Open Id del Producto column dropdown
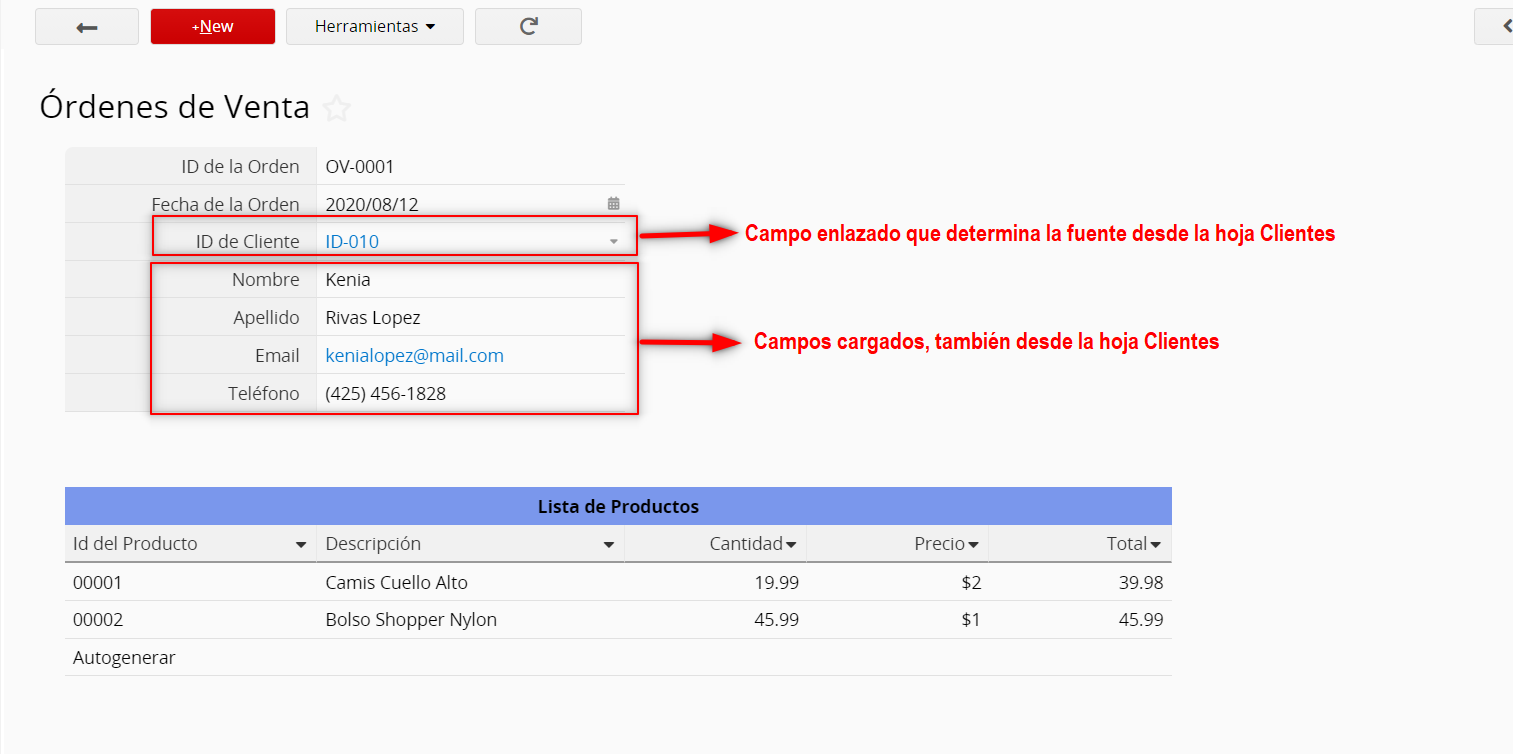1513x754 pixels. (x=300, y=545)
